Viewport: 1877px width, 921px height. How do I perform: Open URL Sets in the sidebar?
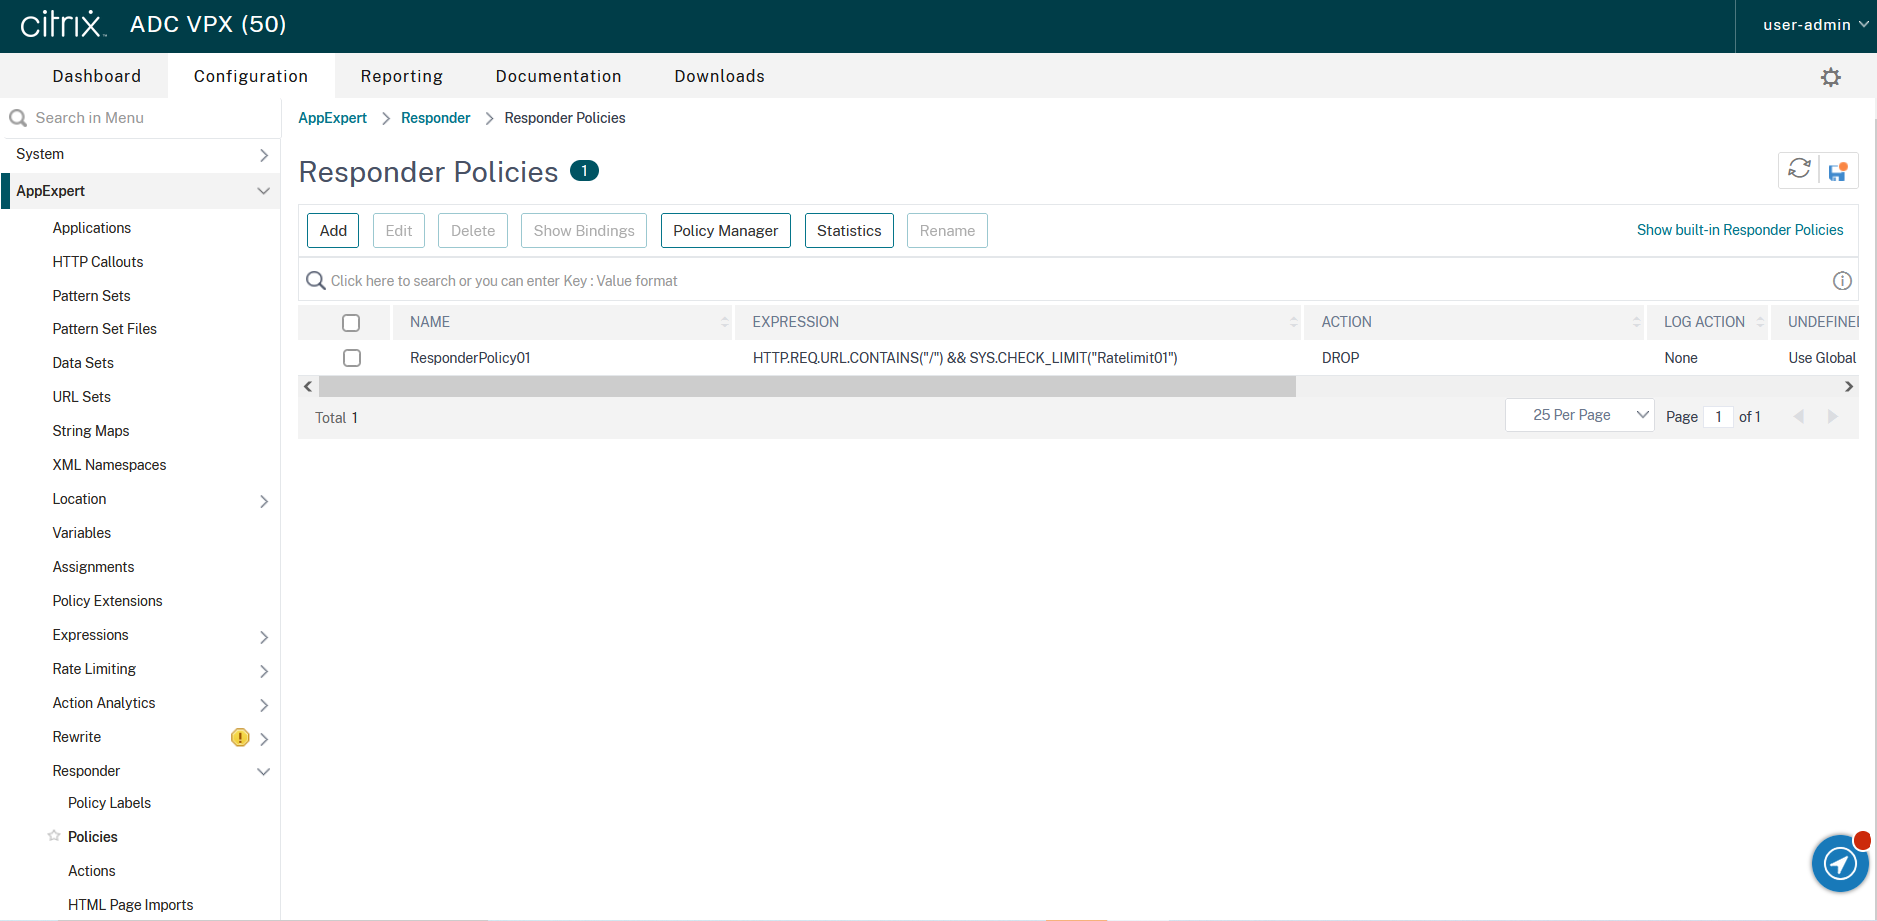[x=82, y=397]
